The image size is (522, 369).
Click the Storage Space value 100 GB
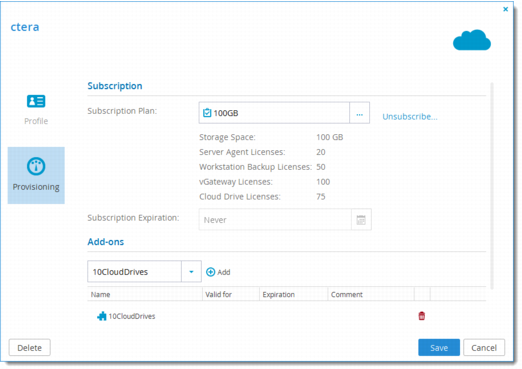click(330, 137)
